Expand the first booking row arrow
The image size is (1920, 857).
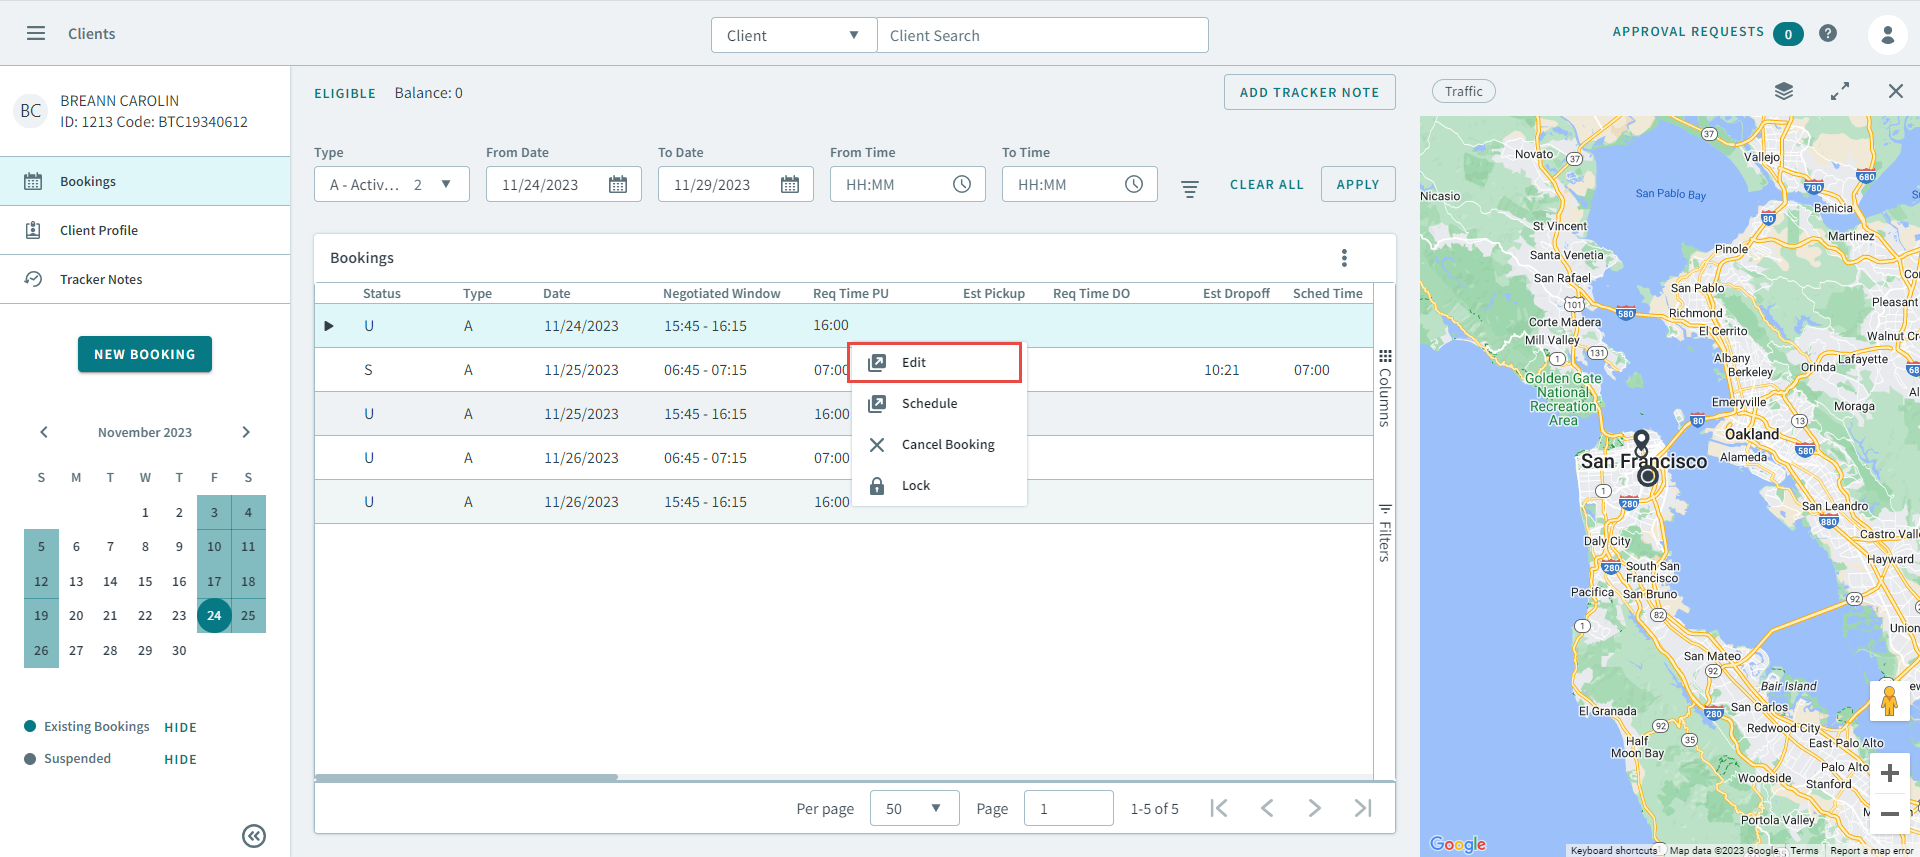pos(329,326)
